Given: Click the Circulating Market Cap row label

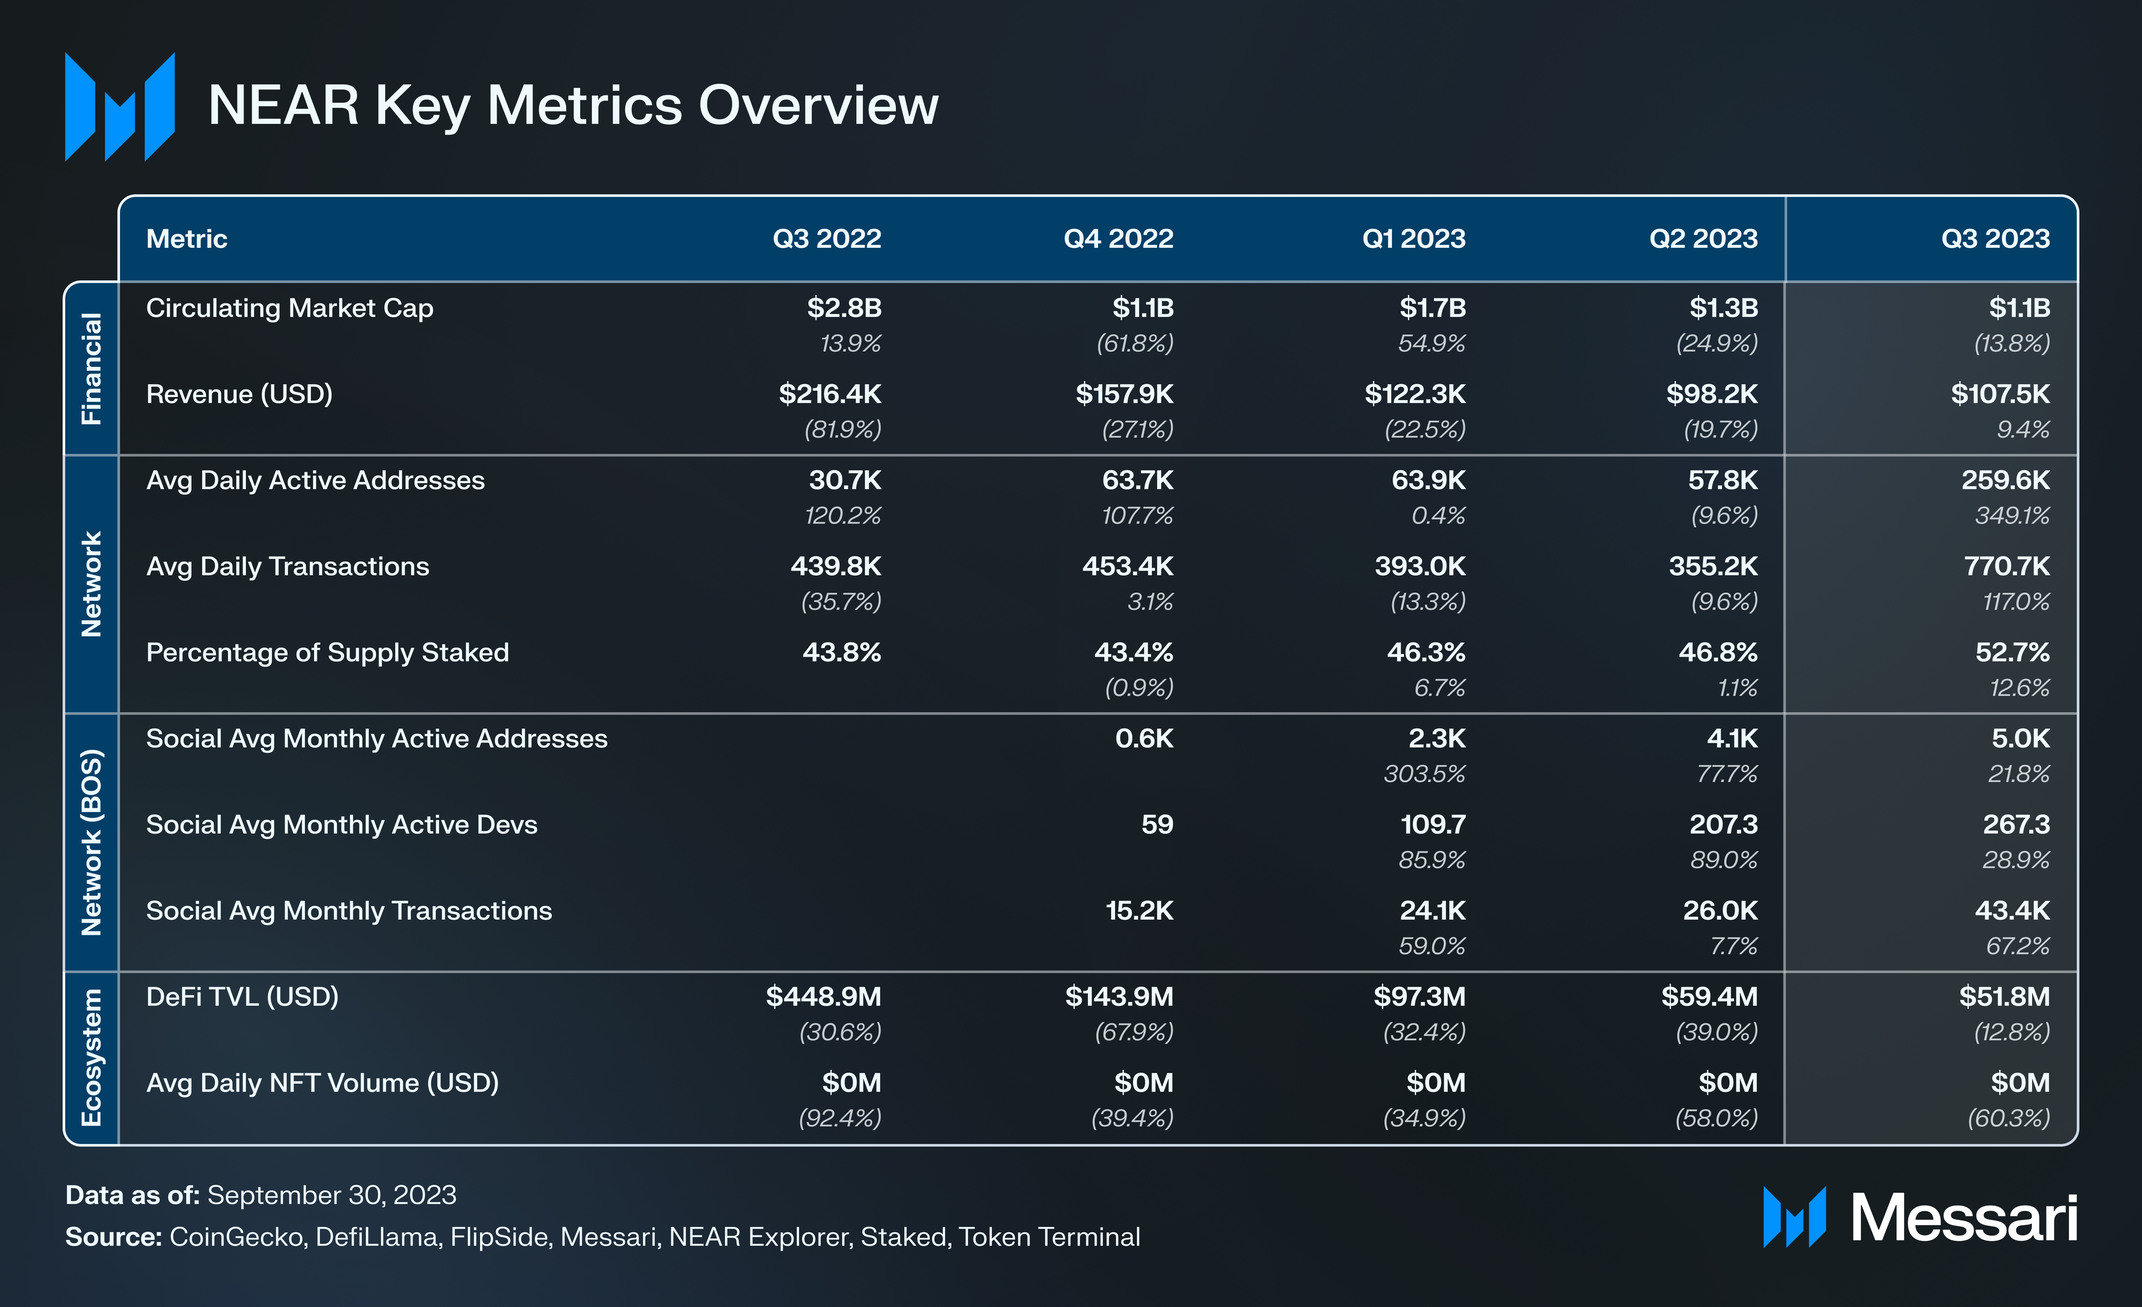Looking at the screenshot, I should (x=290, y=308).
